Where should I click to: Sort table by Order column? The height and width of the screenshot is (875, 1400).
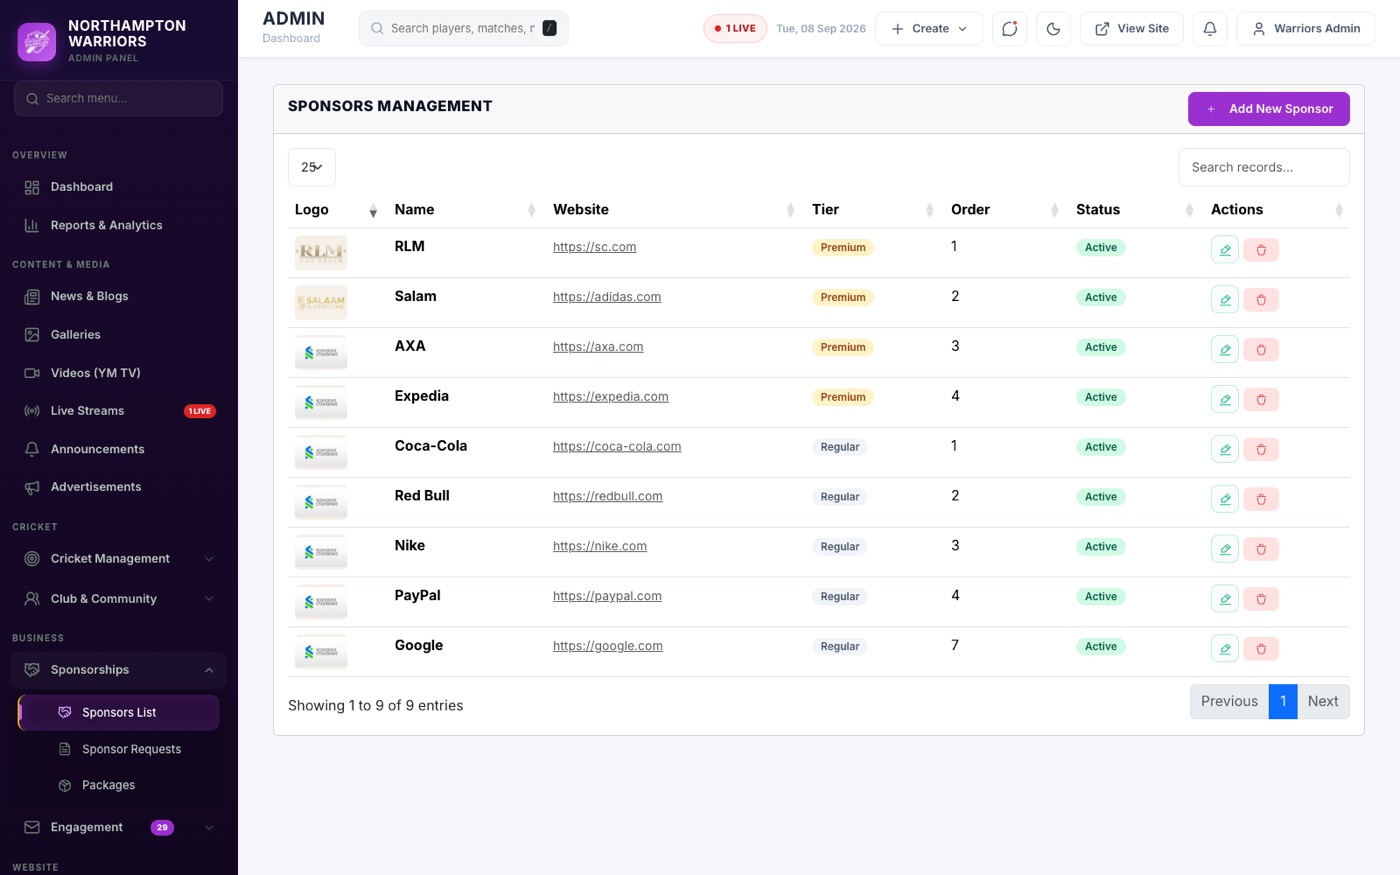pyautogui.click(x=1005, y=210)
